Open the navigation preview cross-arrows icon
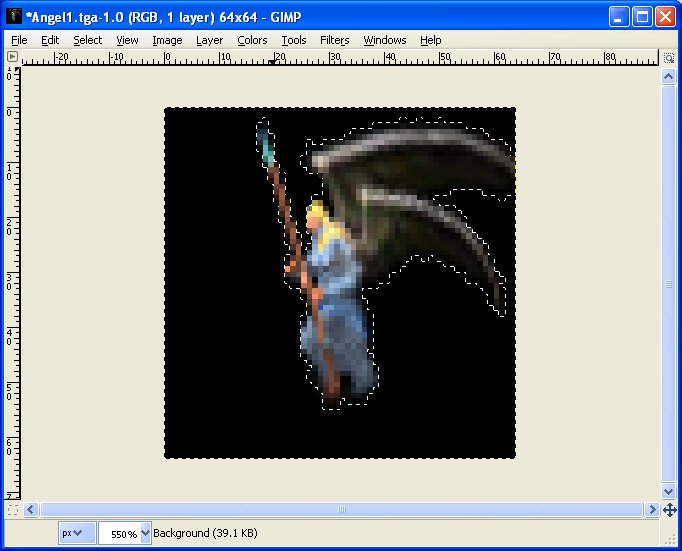Screen dimensions: 682x551 coord(669,509)
